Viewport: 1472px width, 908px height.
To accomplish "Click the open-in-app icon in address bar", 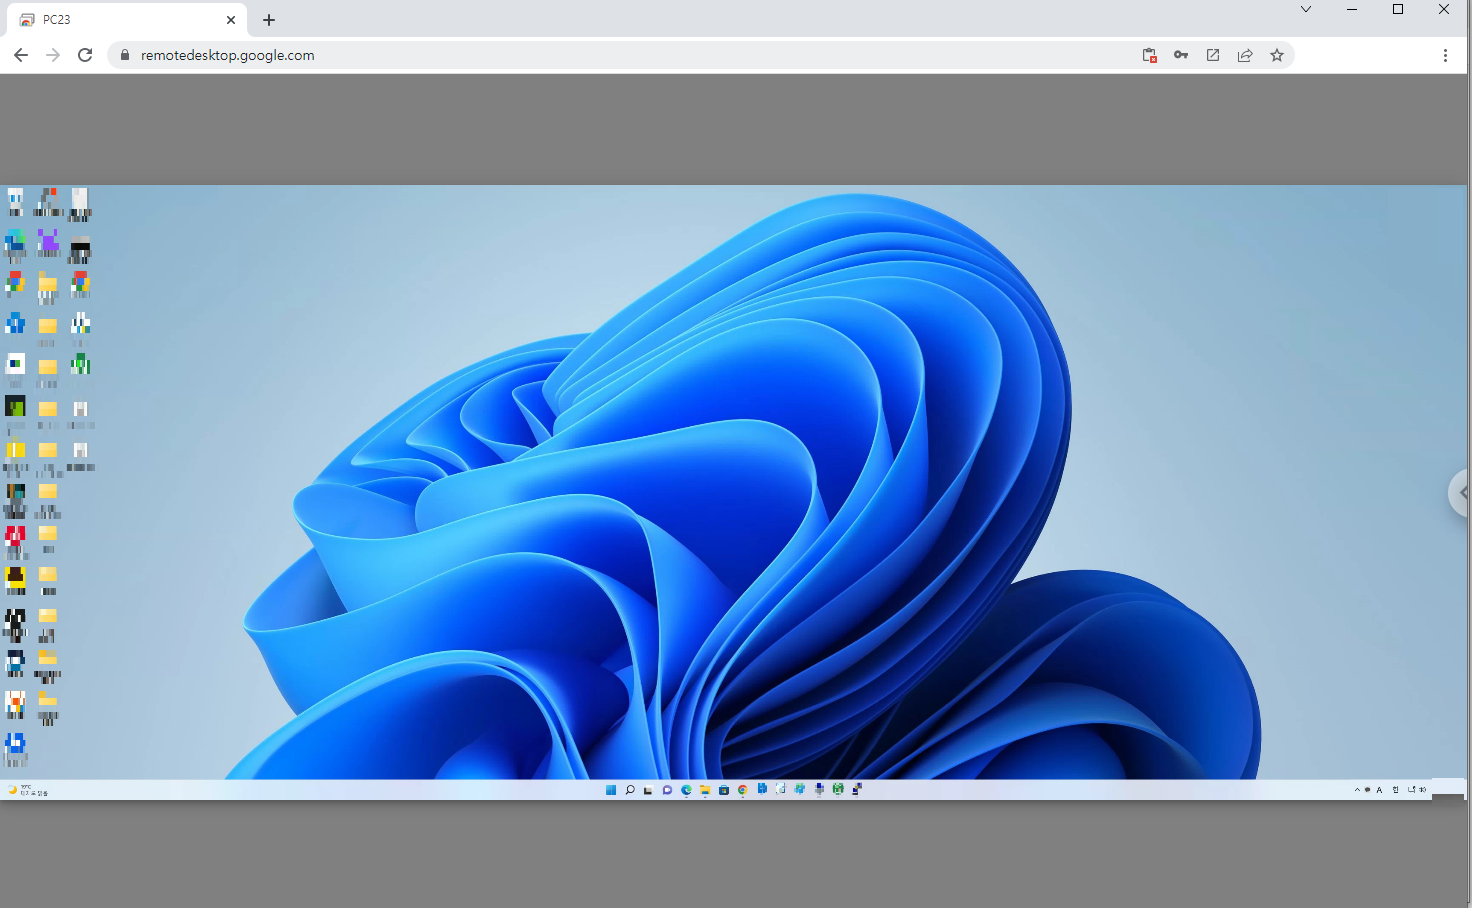I will coord(1213,55).
